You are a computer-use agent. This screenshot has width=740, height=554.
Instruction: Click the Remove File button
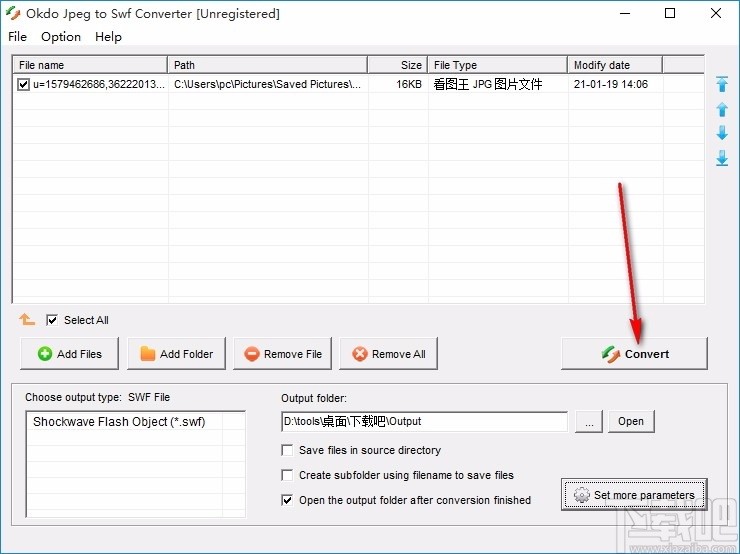pyautogui.click(x=282, y=353)
